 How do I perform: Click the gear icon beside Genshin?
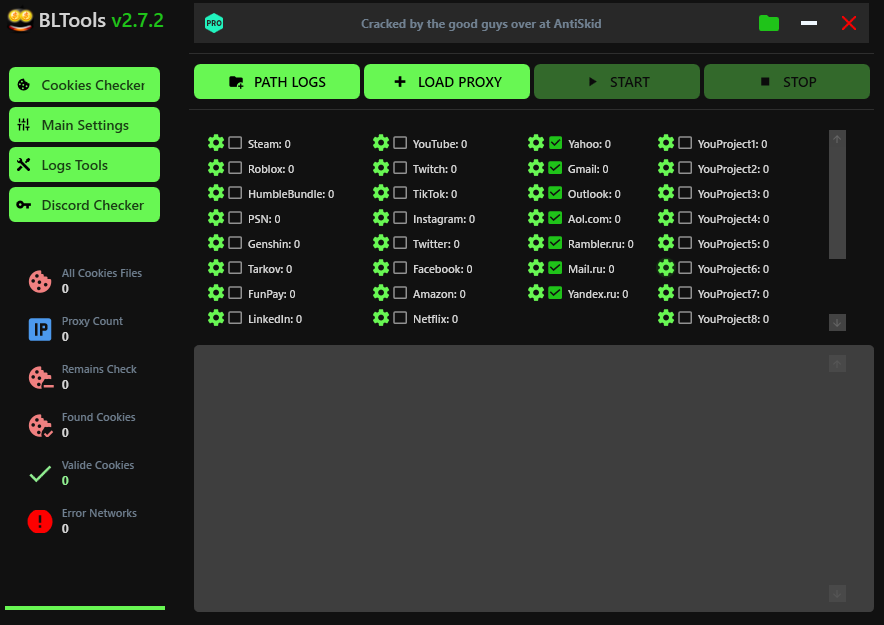click(216, 243)
